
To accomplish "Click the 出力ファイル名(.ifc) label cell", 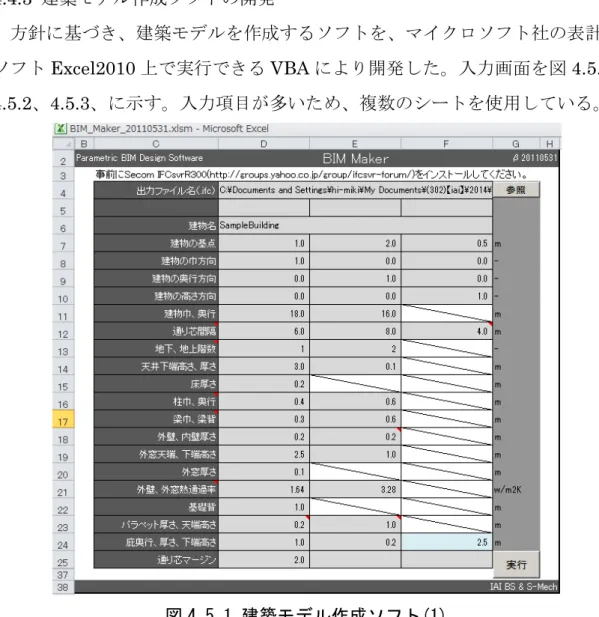I will pos(156,190).
